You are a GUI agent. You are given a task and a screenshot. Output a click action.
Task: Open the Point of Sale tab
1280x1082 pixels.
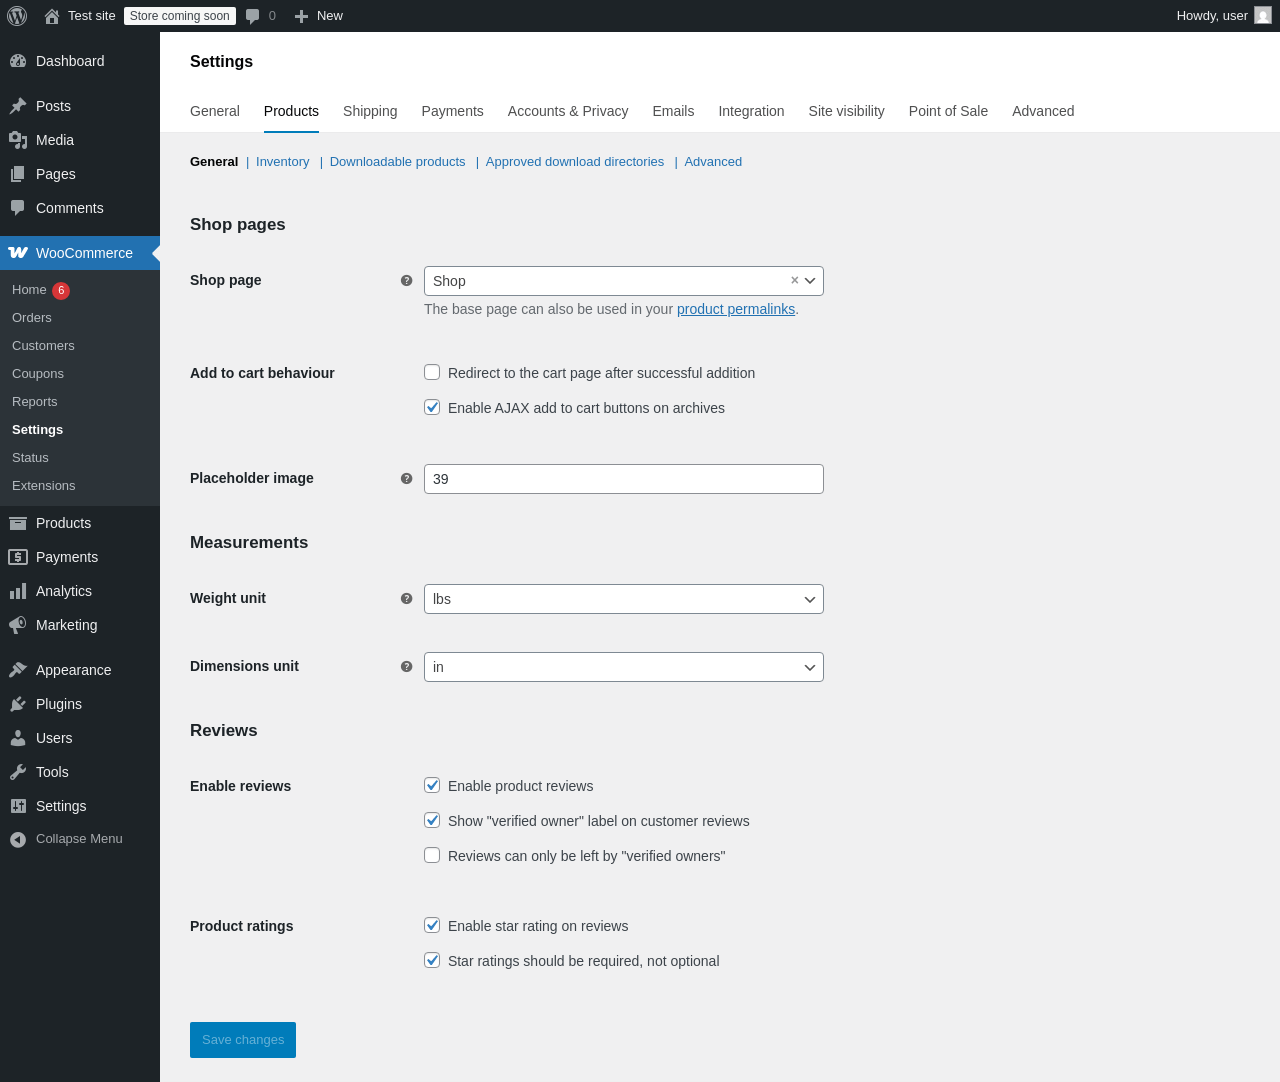point(948,111)
